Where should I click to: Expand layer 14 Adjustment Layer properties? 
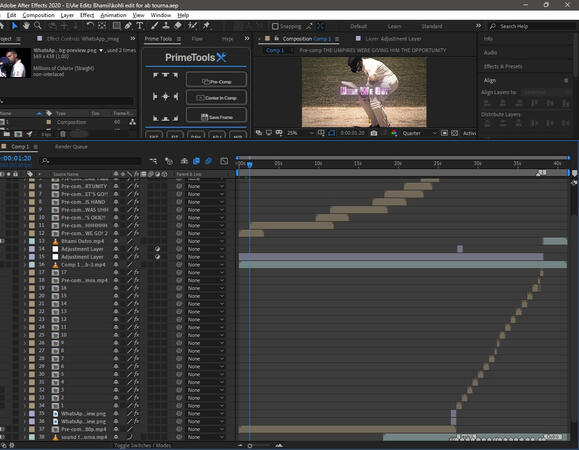[25, 249]
